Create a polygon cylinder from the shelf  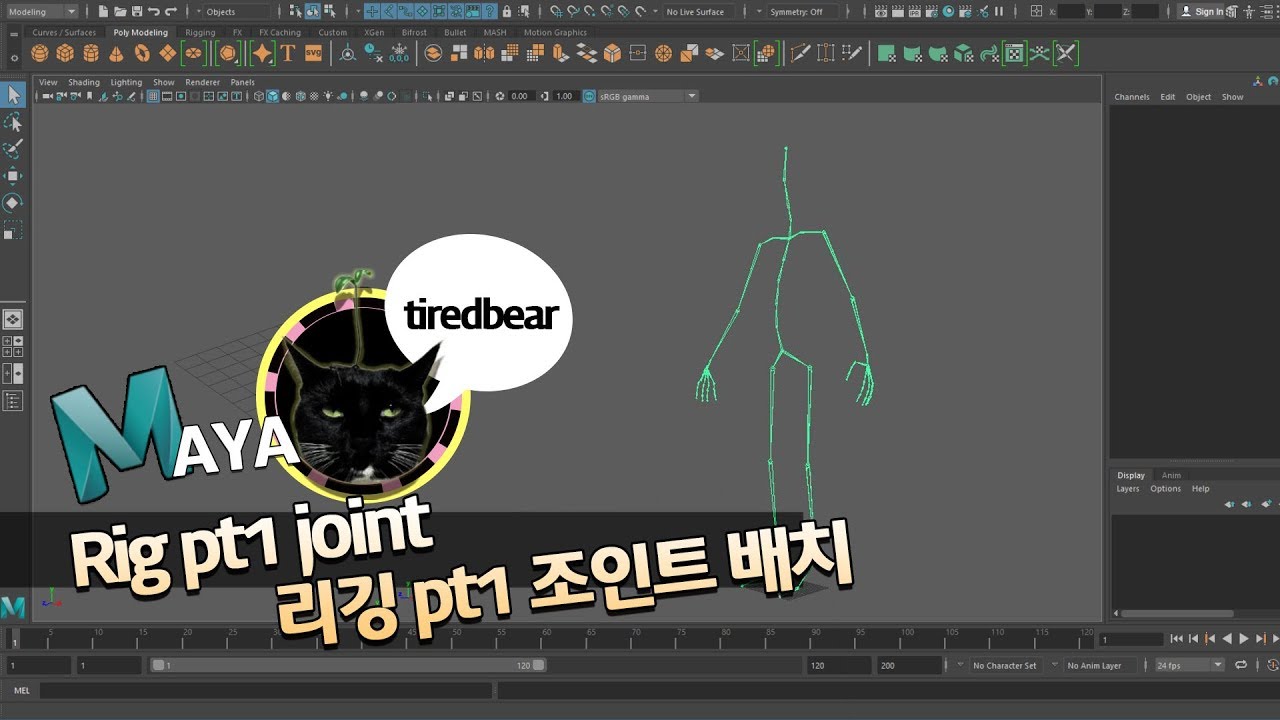click(x=91, y=53)
